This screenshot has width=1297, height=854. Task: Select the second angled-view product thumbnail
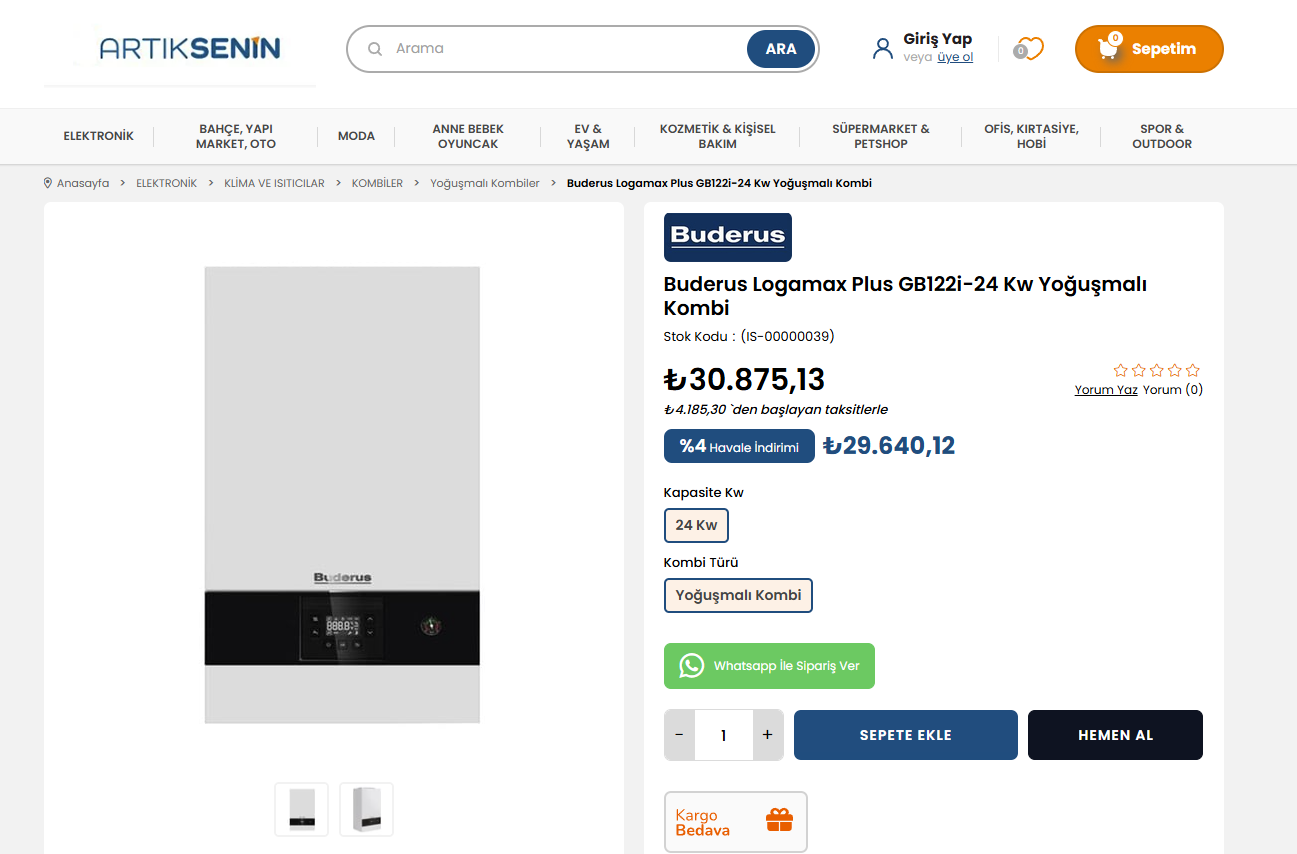(x=366, y=809)
